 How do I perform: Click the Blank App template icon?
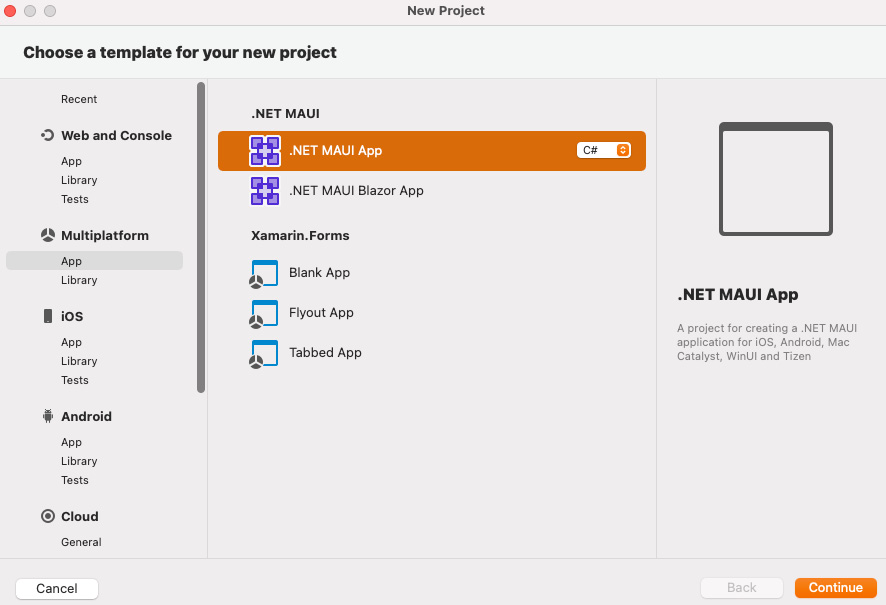264,274
